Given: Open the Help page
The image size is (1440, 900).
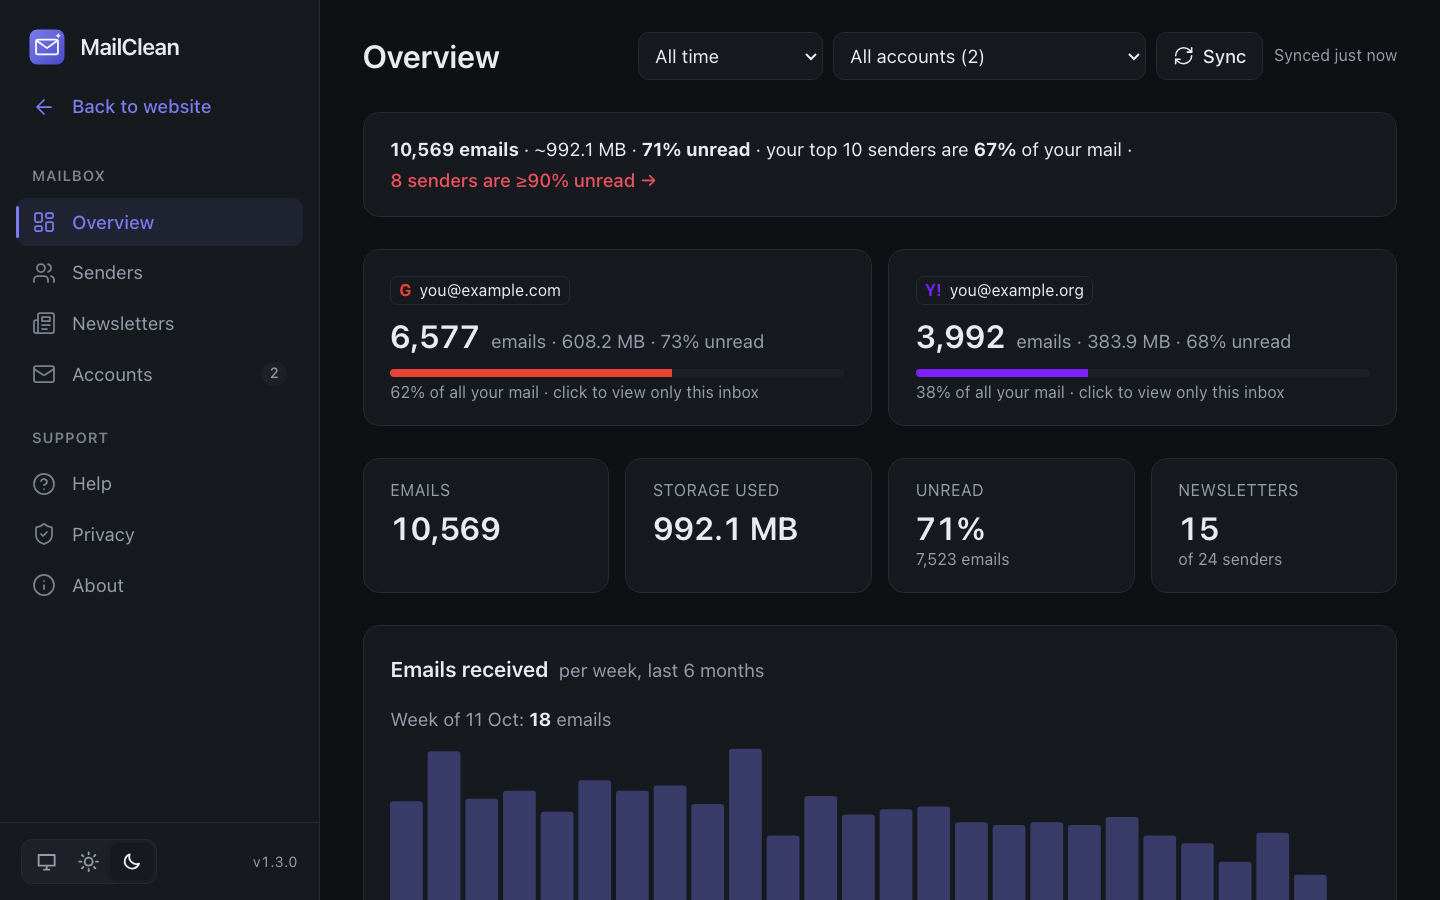Looking at the screenshot, I should click(160, 484).
